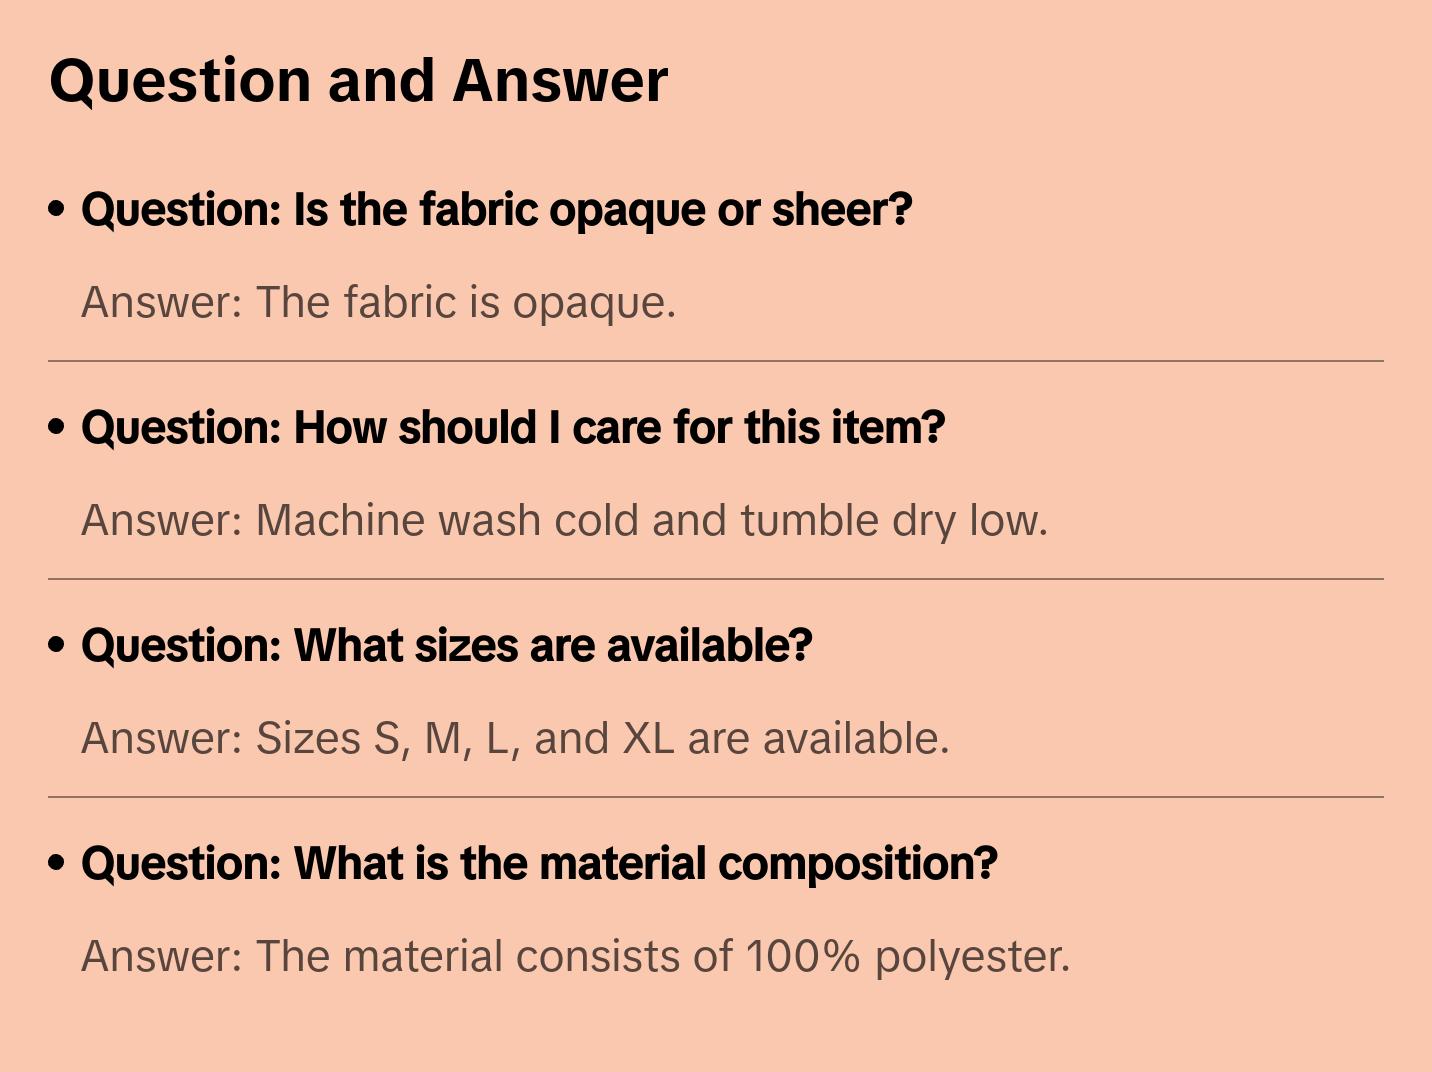
Task: Click "tumble dry low" in the care answer
Action: [894, 521]
